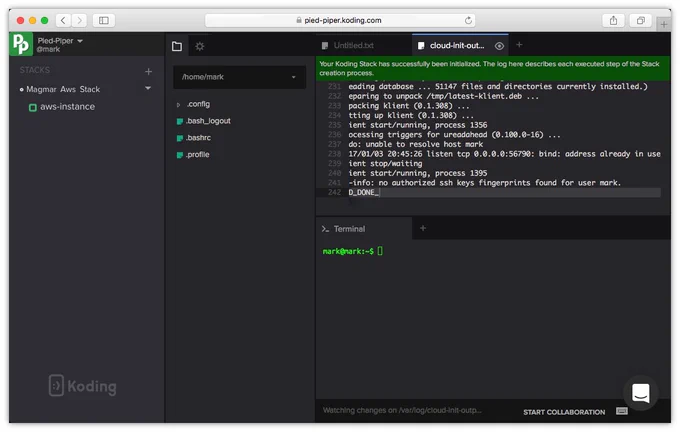Click the STACKS section header
This screenshot has height=432, width=680.
coord(35,70)
